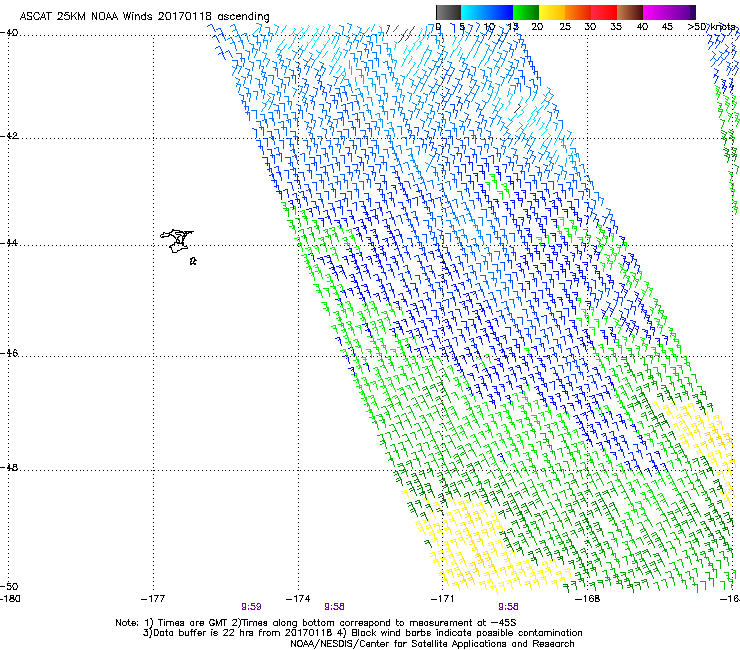Click the -48 latitude axis label
This screenshot has height=650, width=740.
coord(9,467)
